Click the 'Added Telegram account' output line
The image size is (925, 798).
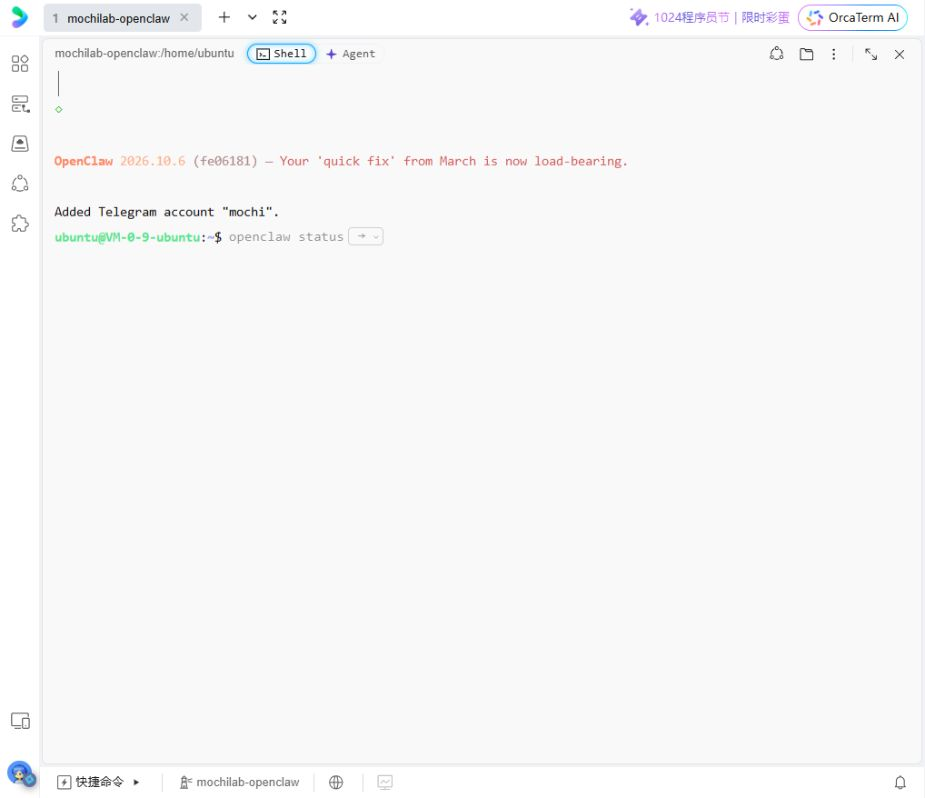click(x=166, y=212)
